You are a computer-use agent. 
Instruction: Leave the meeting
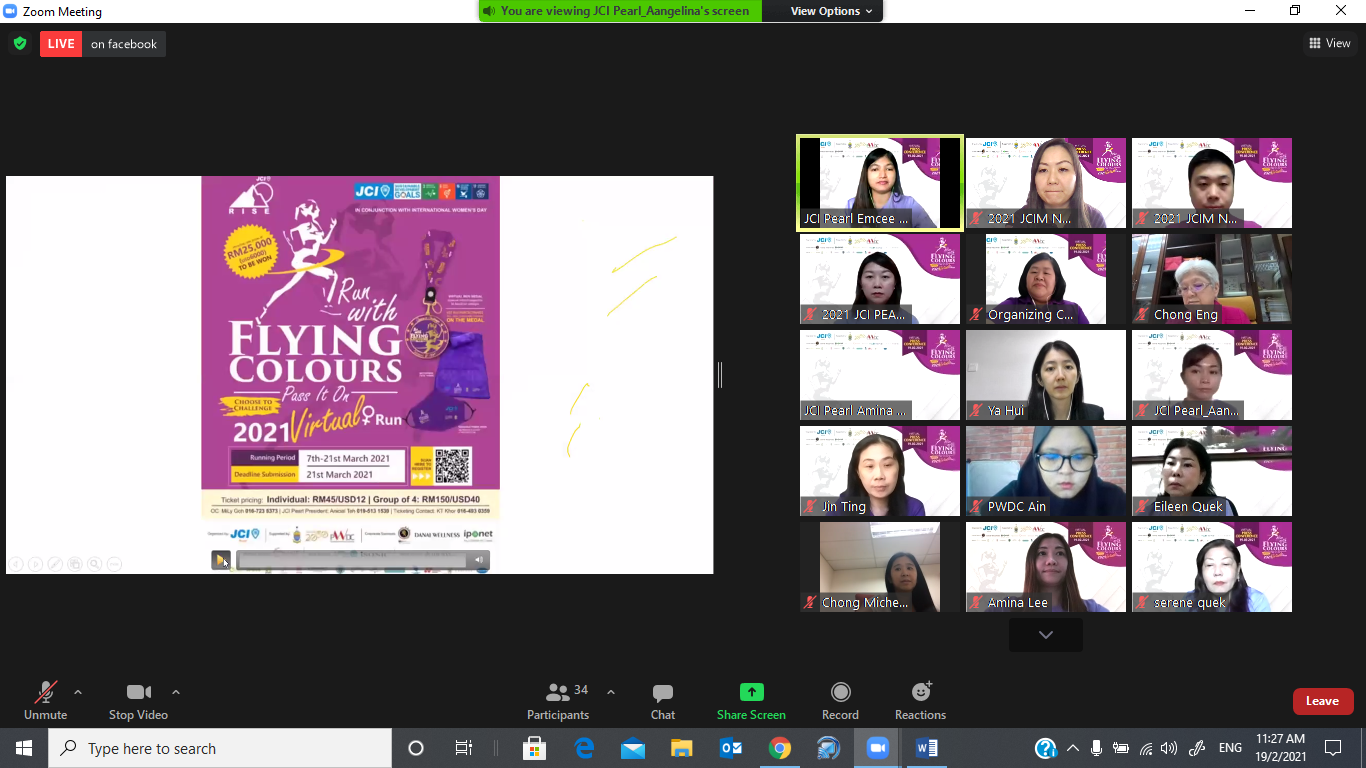click(1322, 701)
